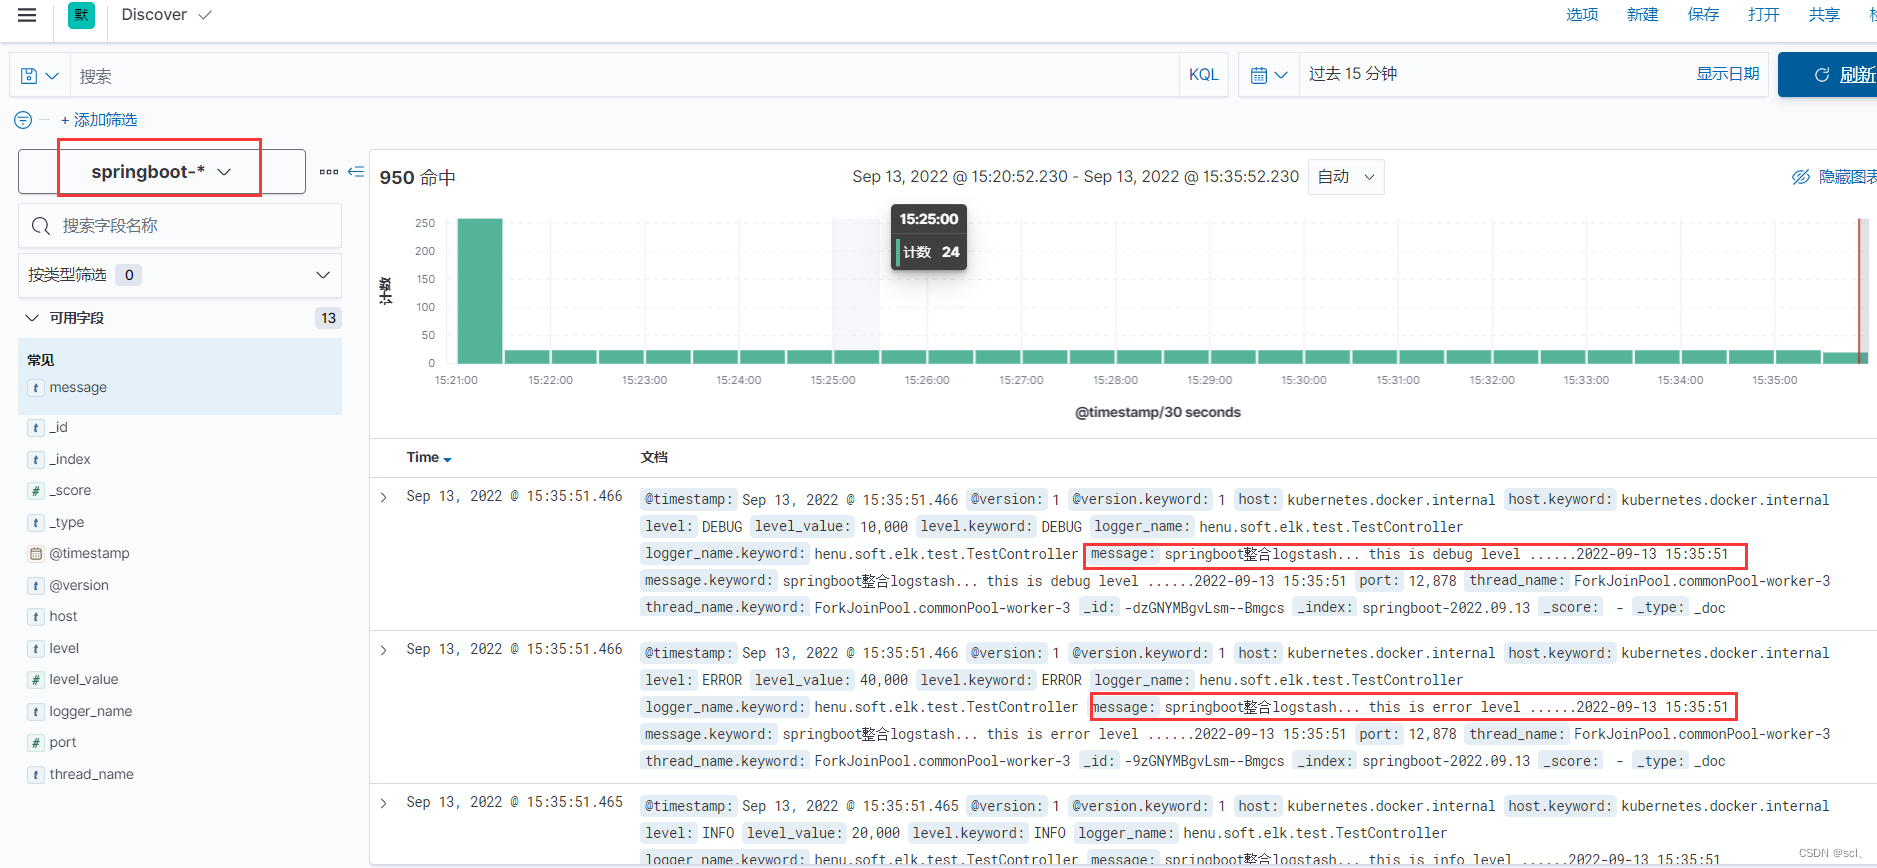Open the springboot-* index pattern selector
Image resolution: width=1877 pixels, height=868 pixels.
(x=162, y=172)
